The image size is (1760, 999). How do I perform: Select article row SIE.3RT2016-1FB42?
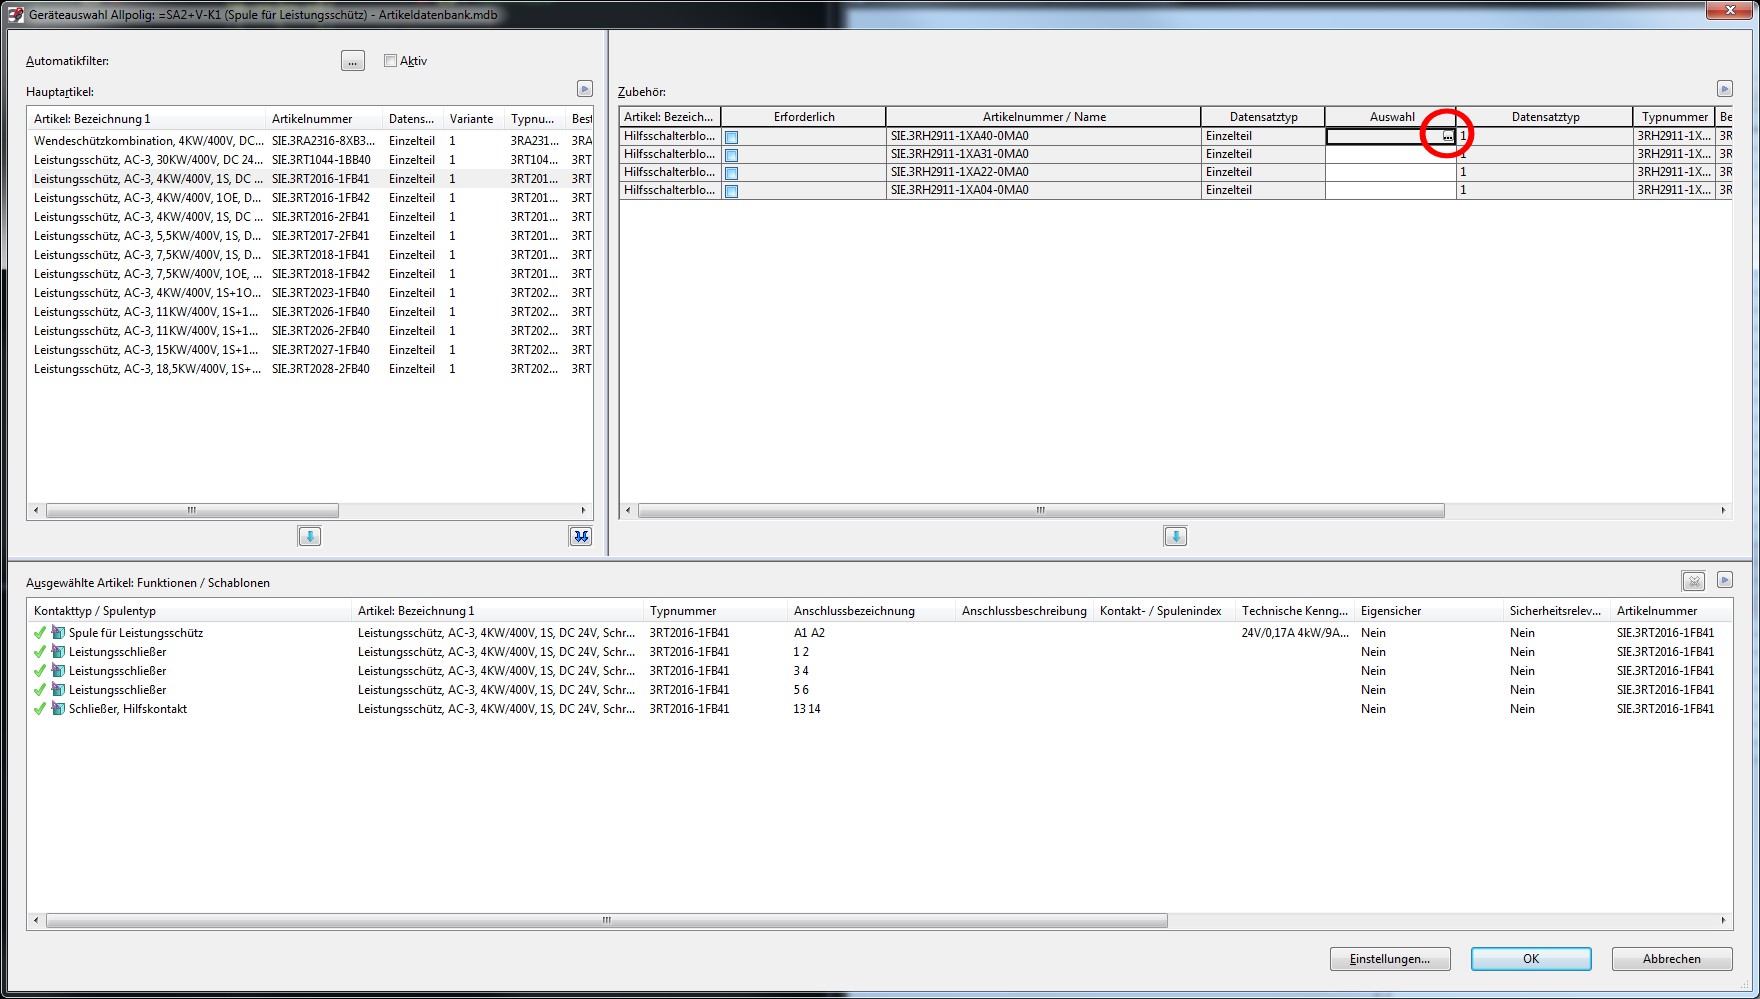pos(310,198)
